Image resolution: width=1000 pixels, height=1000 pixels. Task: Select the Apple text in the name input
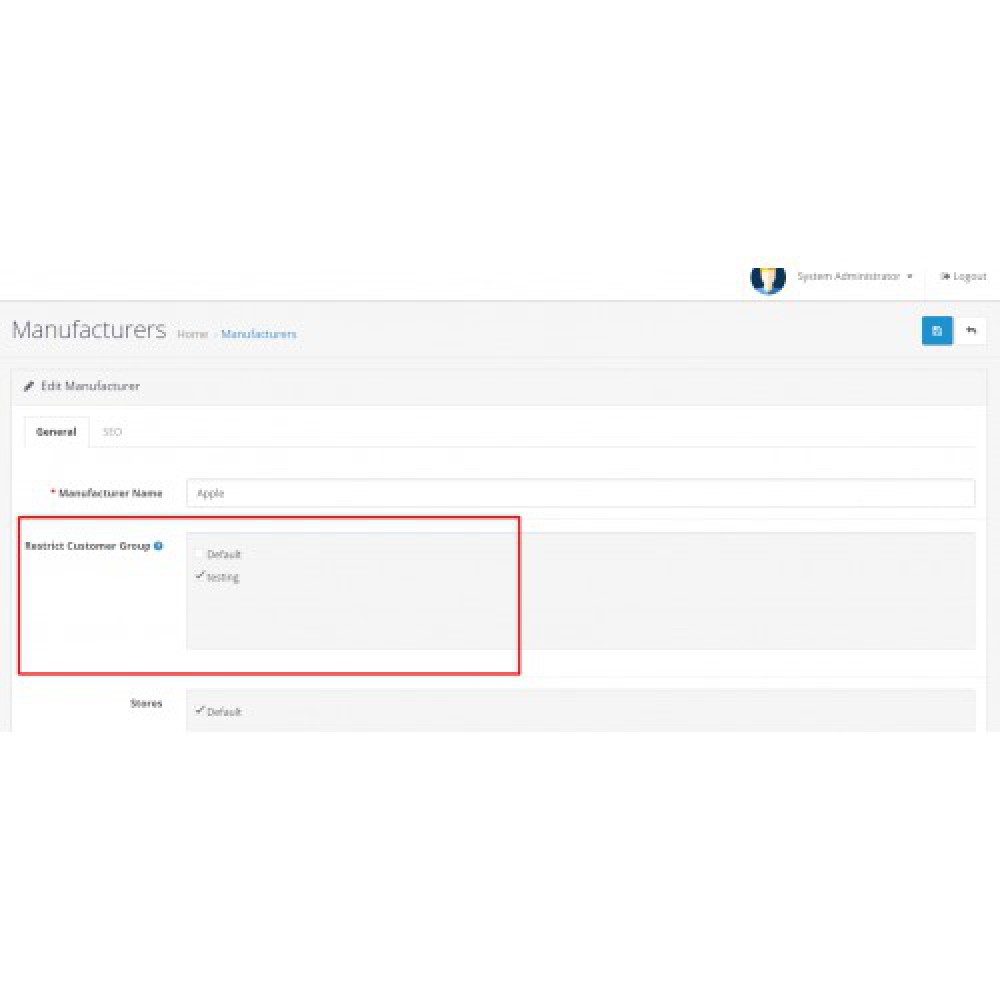click(x=210, y=493)
